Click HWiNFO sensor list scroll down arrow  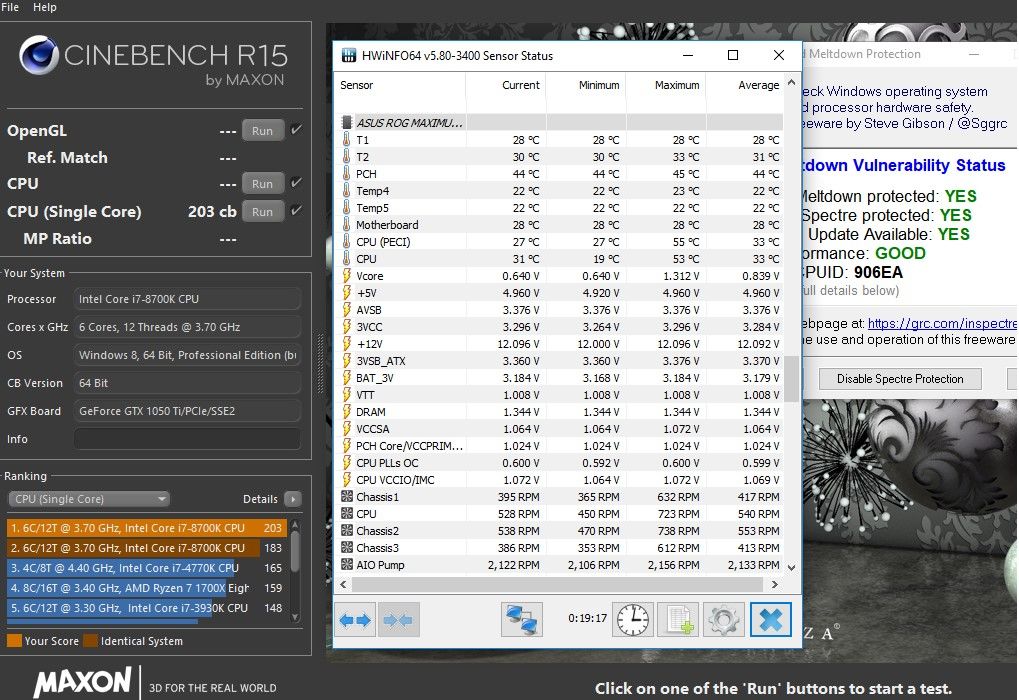792,567
